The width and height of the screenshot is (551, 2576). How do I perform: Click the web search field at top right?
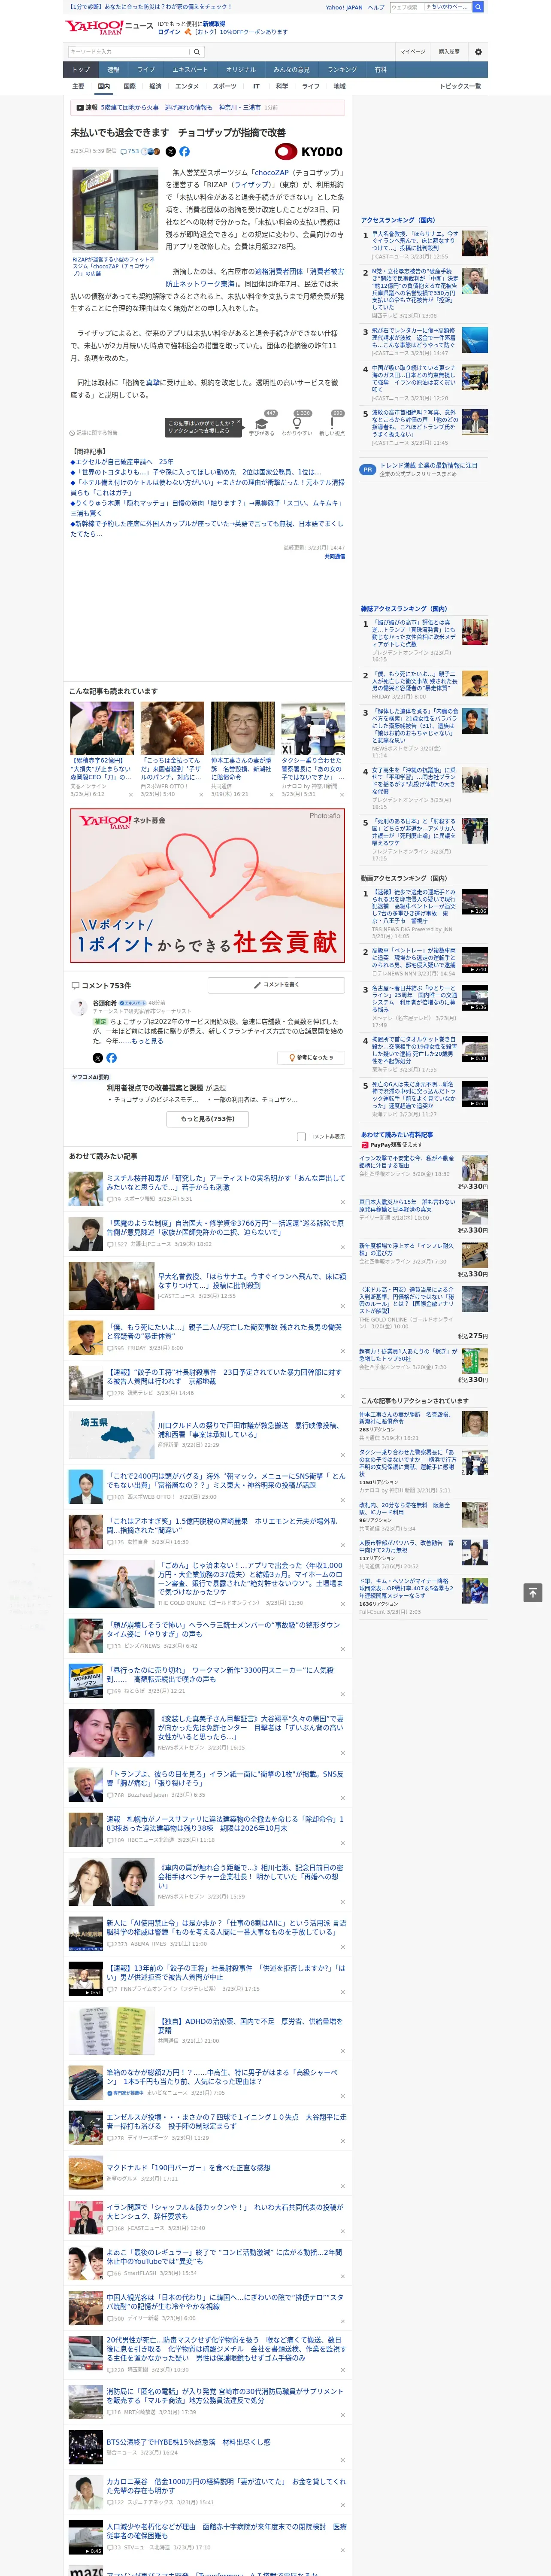[x=430, y=7]
